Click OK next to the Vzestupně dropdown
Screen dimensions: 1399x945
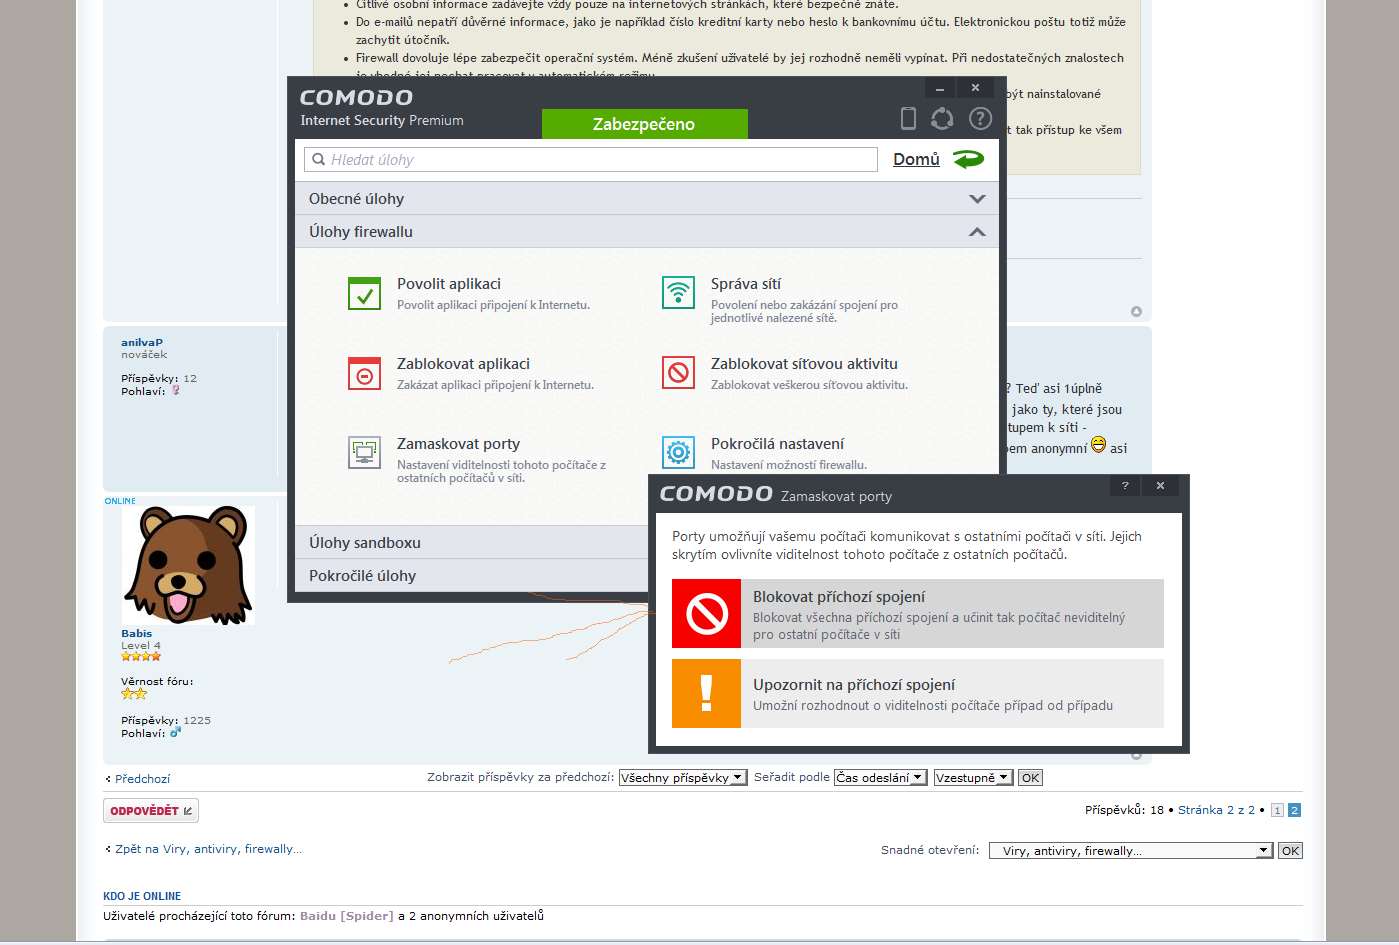tap(1030, 778)
